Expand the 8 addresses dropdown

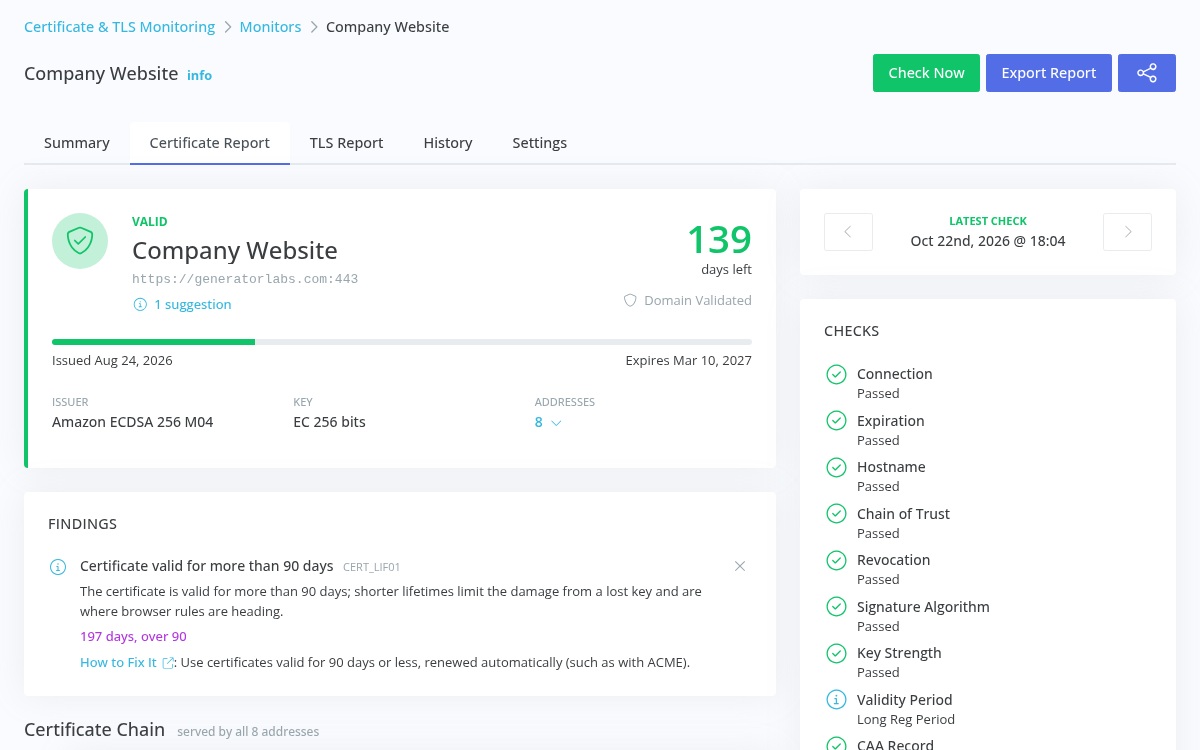548,422
